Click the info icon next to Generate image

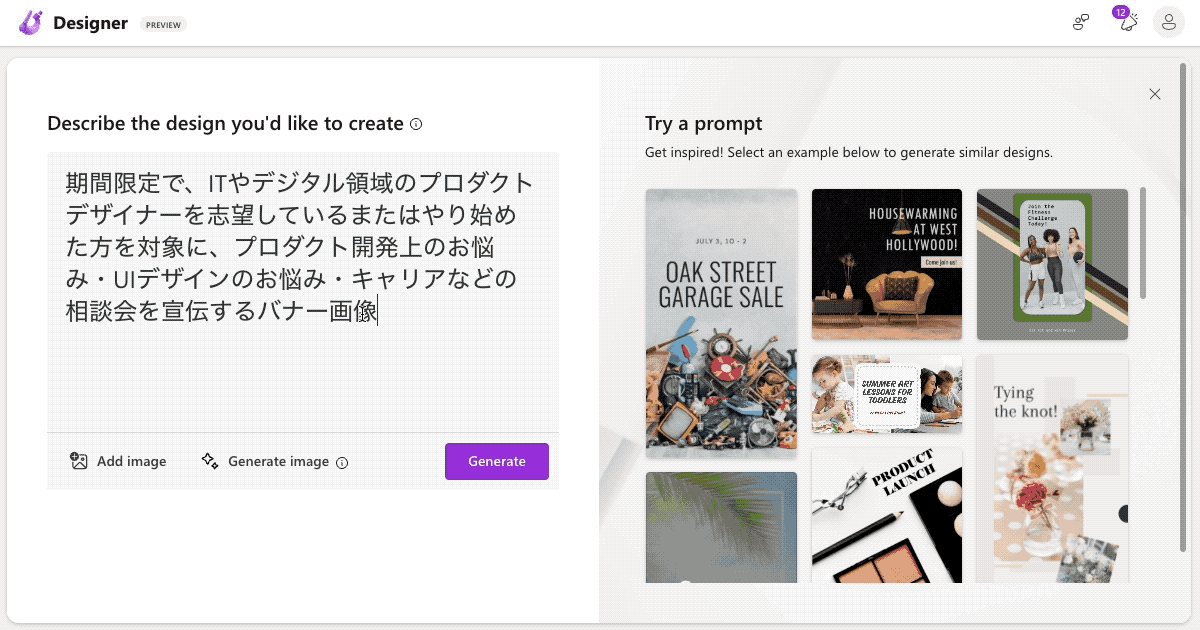pos(343,462)
